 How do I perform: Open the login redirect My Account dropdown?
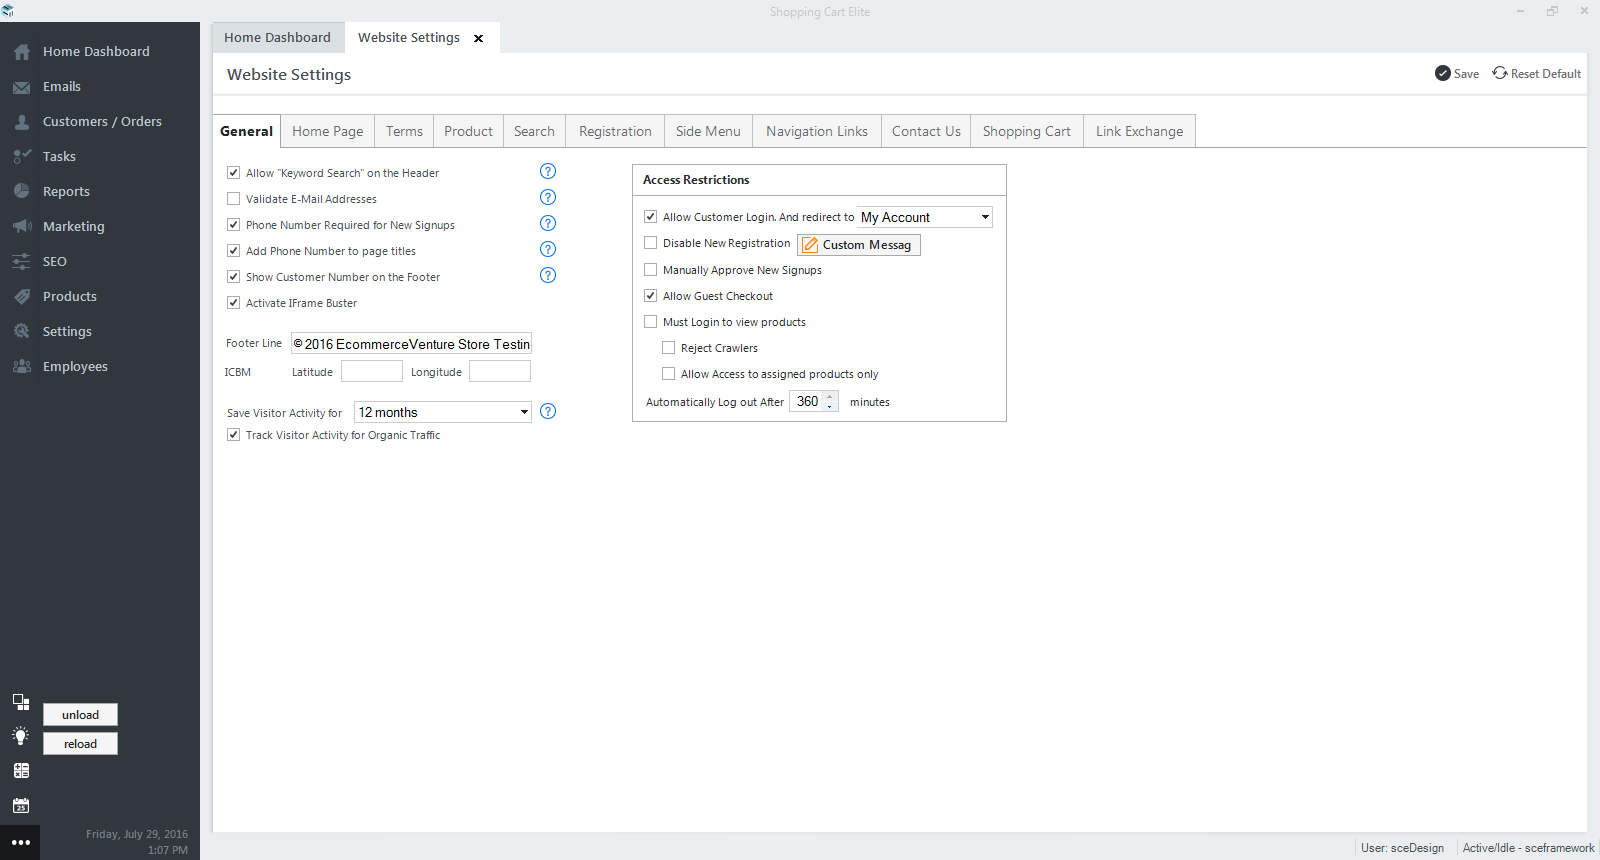coord(925,217)
